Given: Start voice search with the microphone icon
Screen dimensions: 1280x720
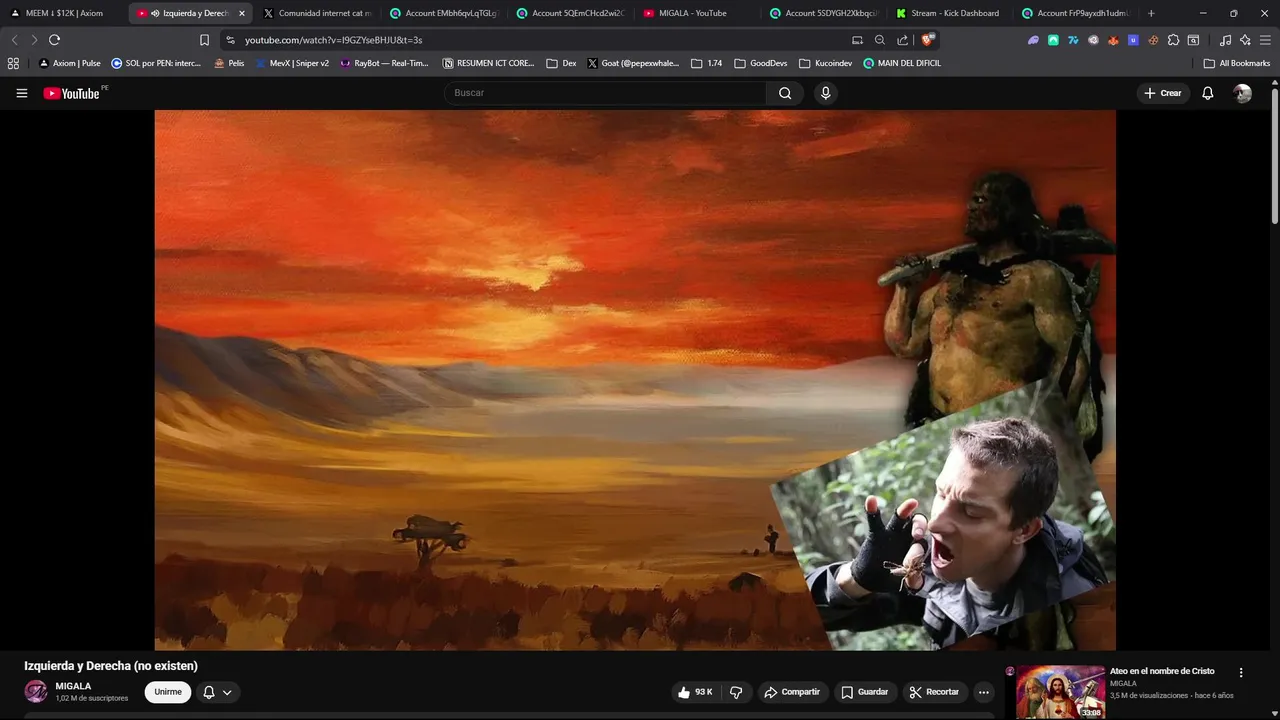Looking at the screenshot, I should pos(825,93).
